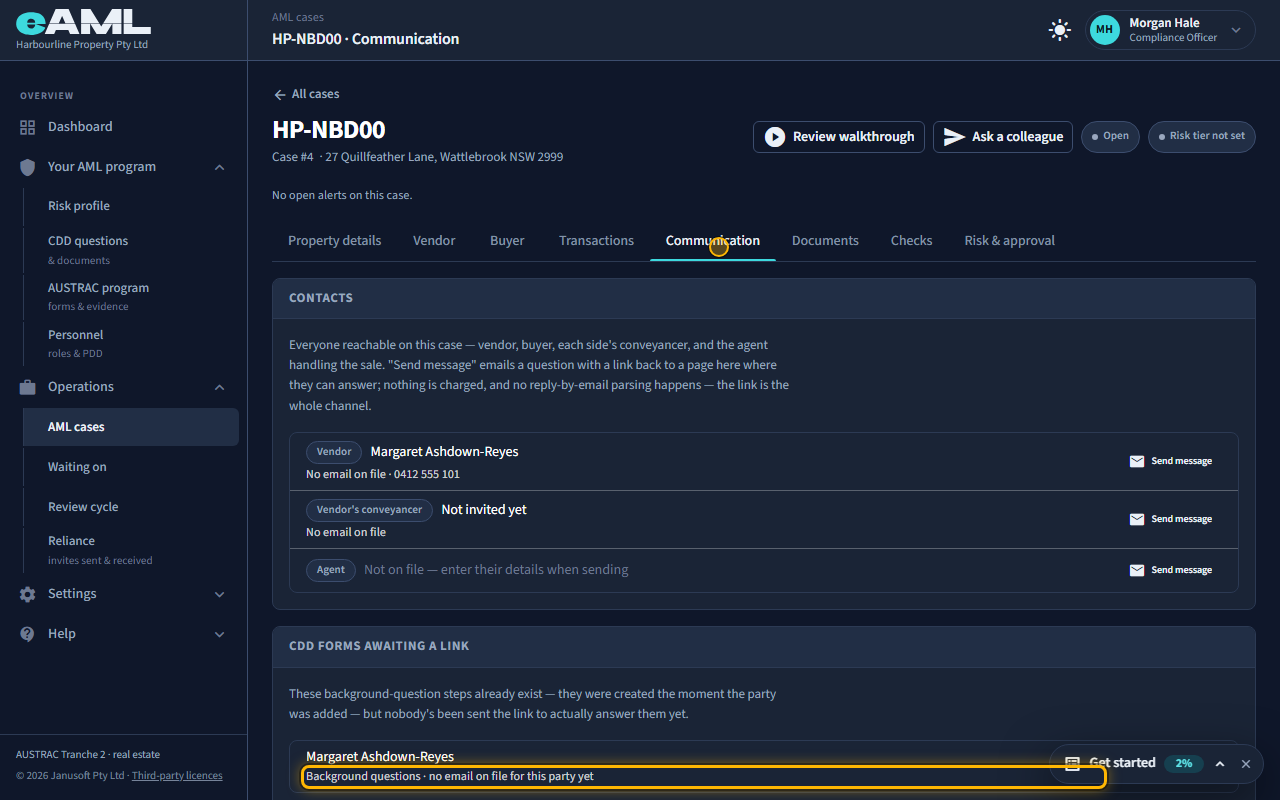This screenshot has width=1280, height=800.
Task: Collapse the Your AML program section
Action: pos(220,167)
